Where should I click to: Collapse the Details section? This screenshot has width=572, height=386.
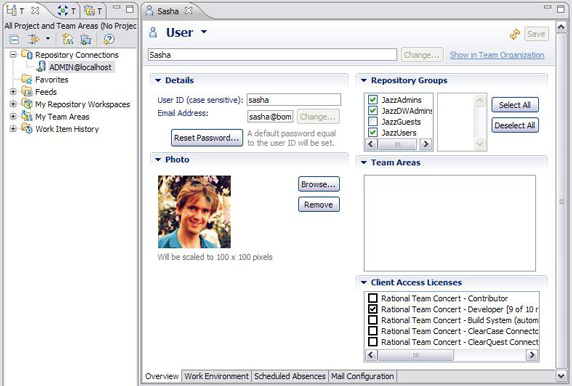click(x=158, y=80)
